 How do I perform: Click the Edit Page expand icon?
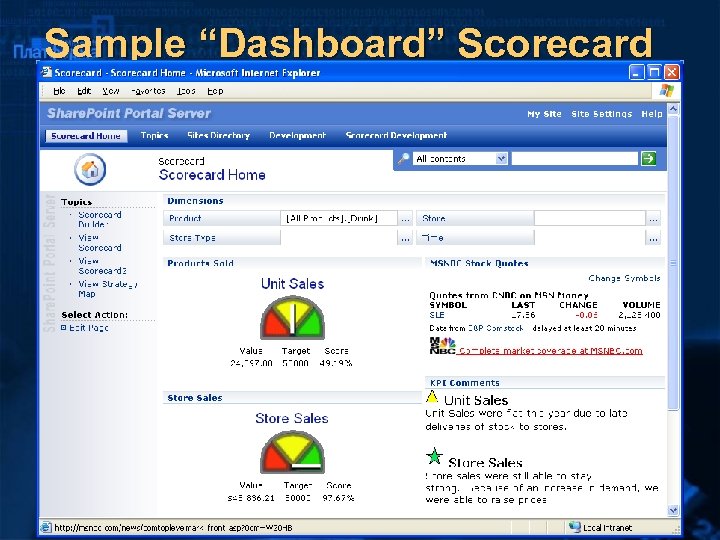point(64,327)
